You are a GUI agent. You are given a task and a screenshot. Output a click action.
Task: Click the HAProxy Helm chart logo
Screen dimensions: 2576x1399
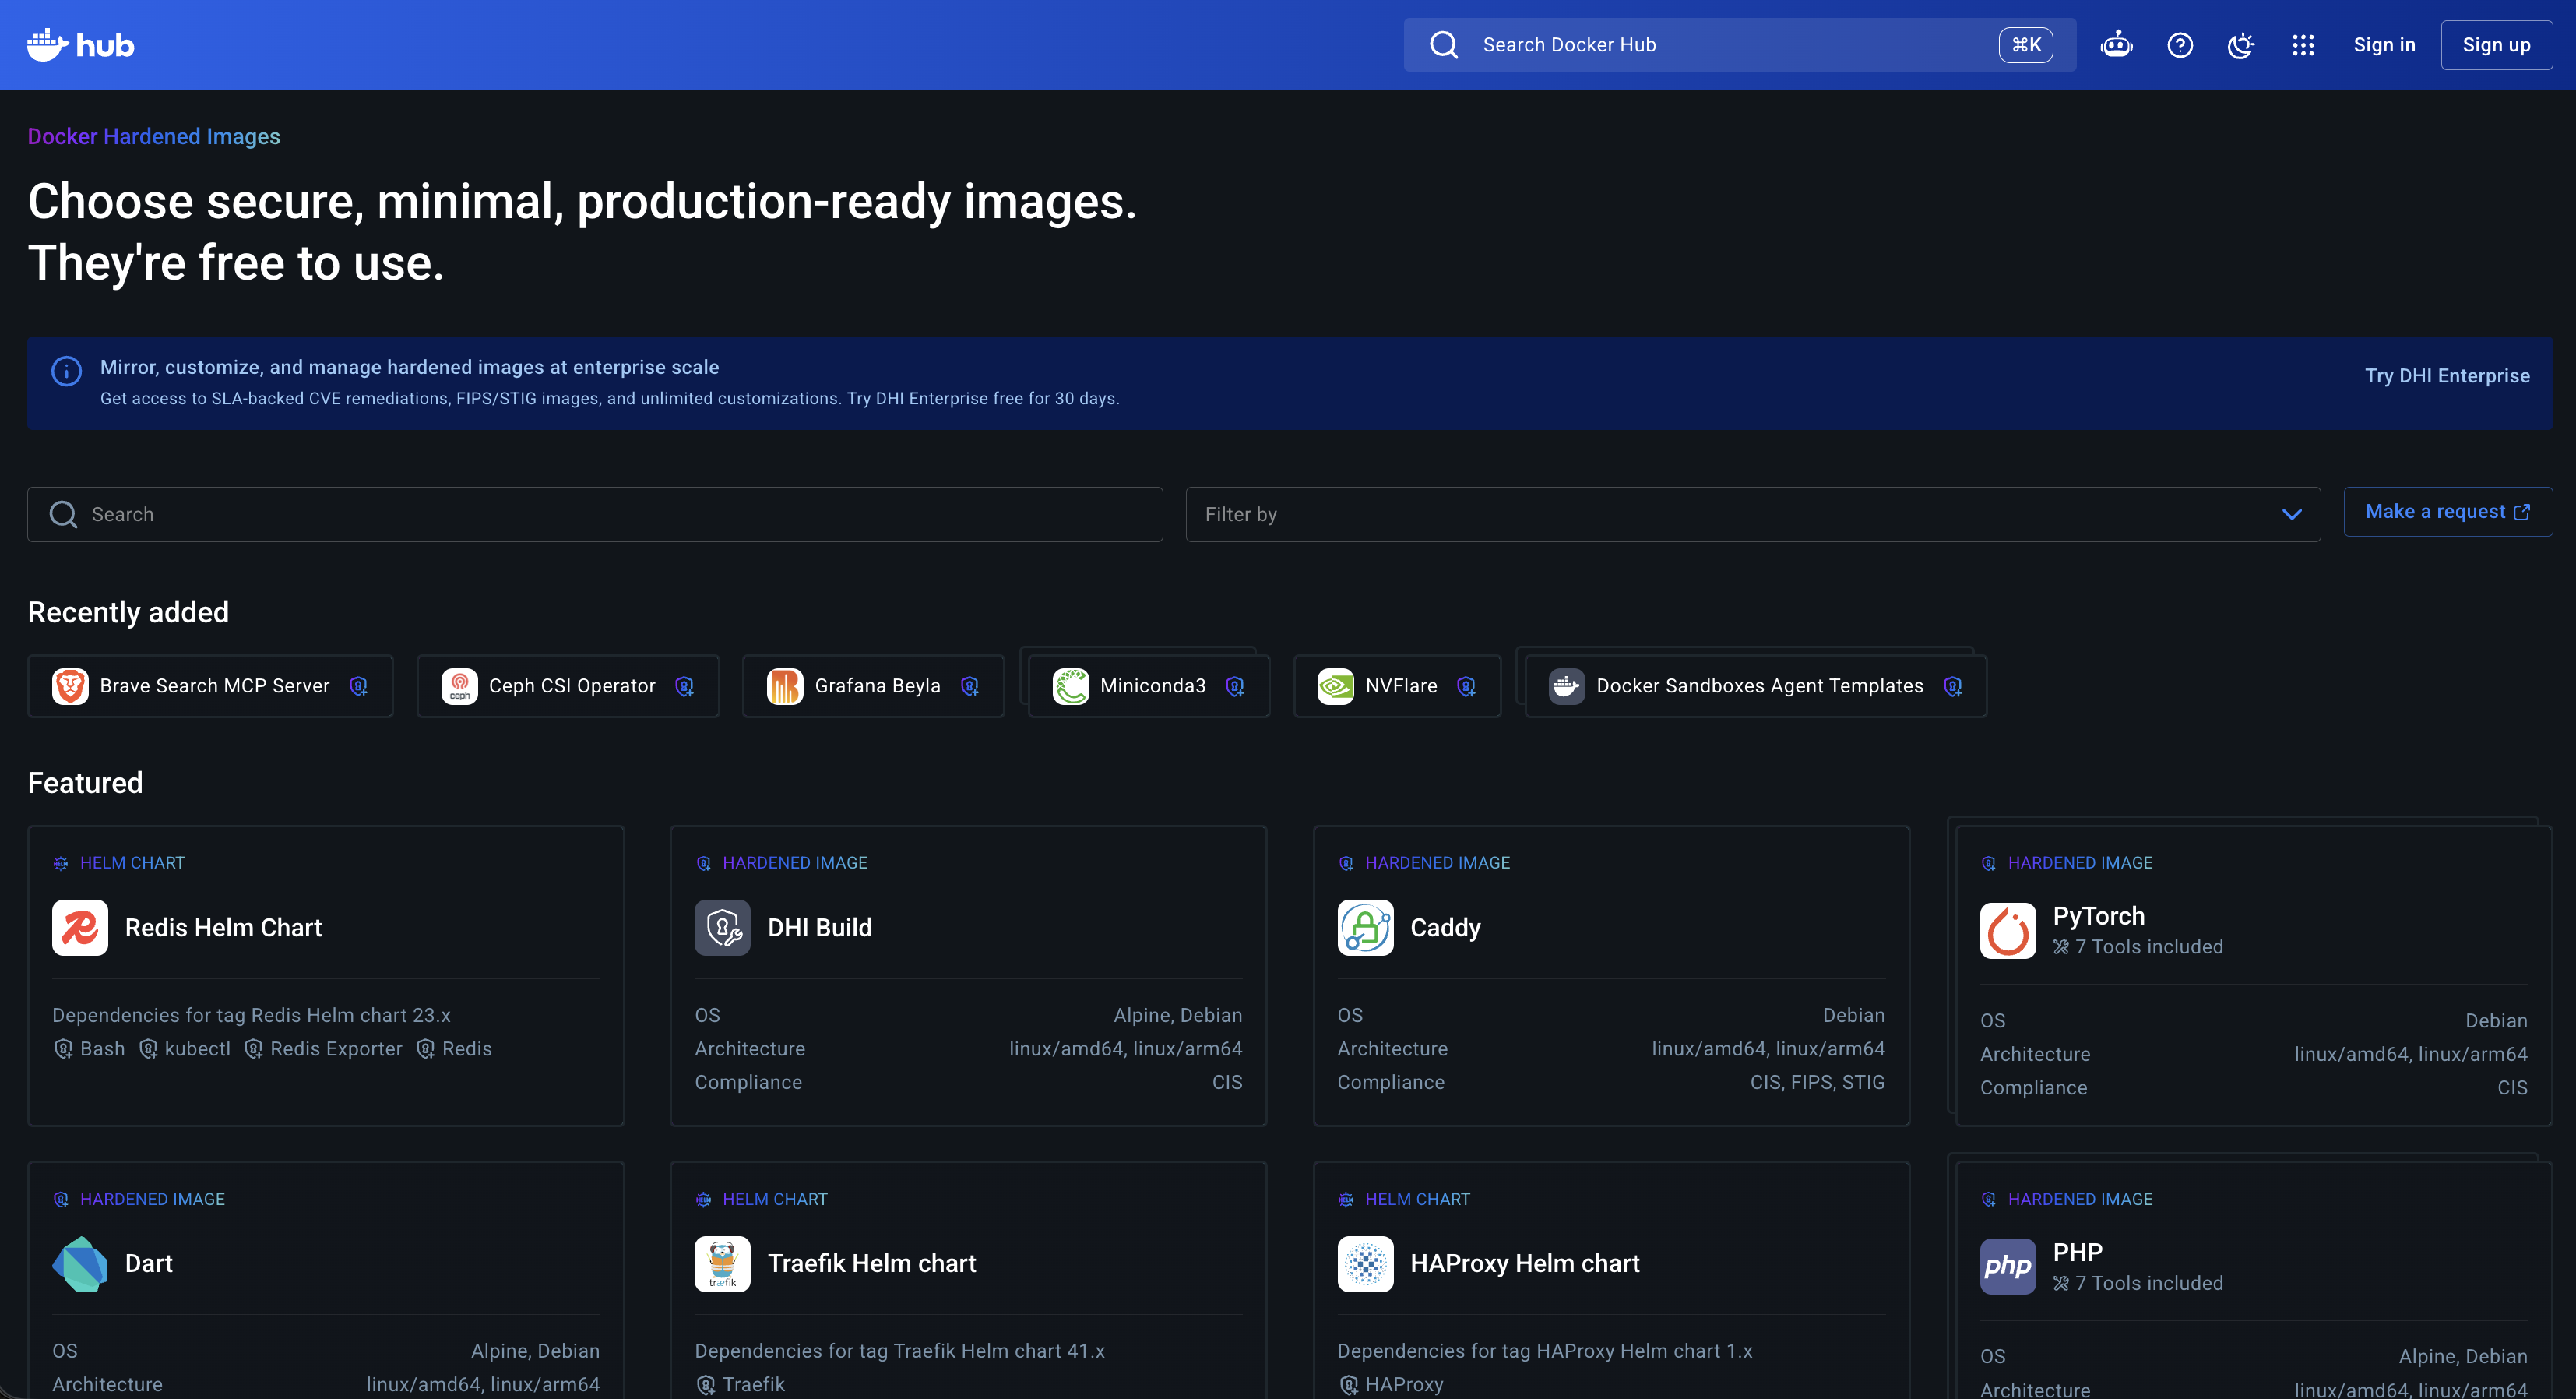(1366, 1264)
